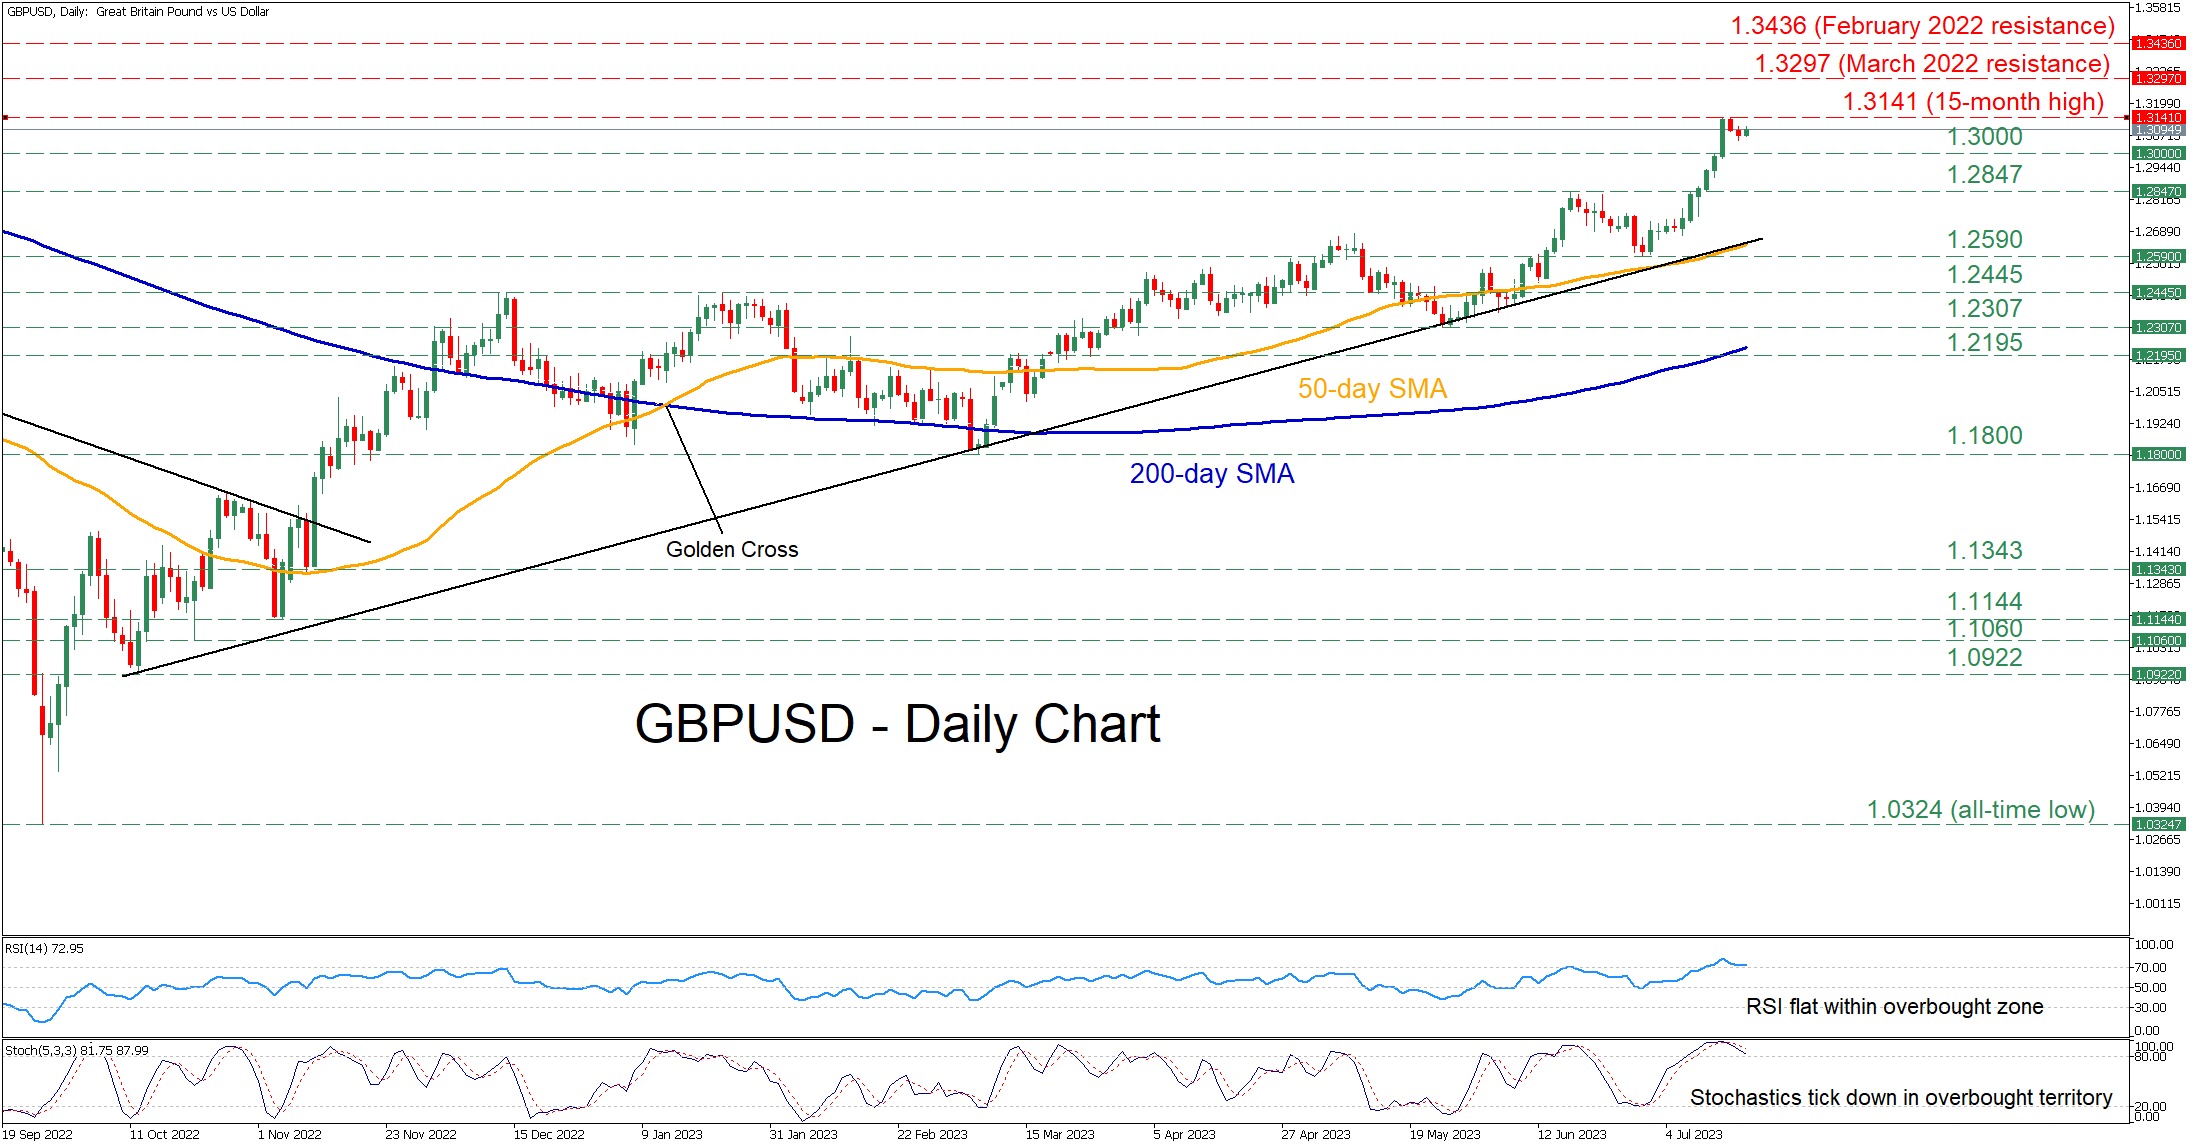
Task: Select the Stochastics tick down annotation
Action: pyautogui.click(x=1900, y=1097)
